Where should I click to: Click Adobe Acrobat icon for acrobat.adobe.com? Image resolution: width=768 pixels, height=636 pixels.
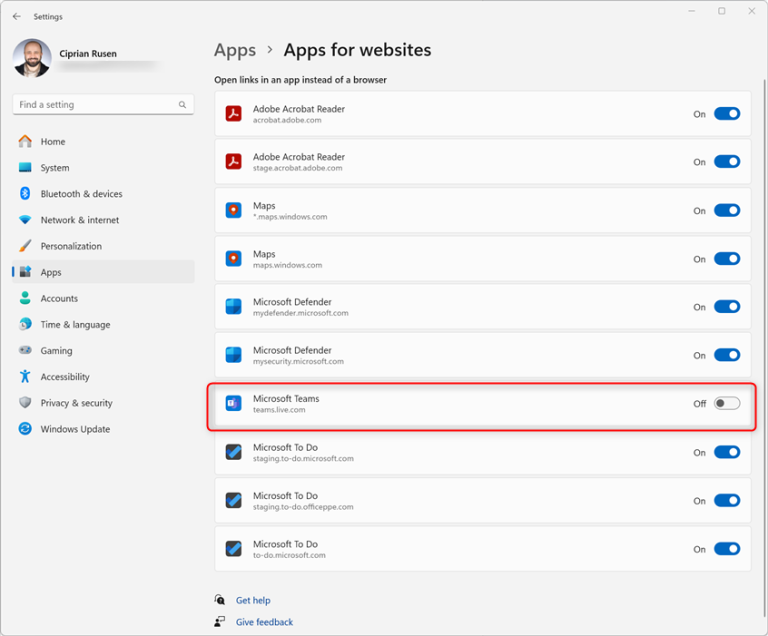coord(234,113)
